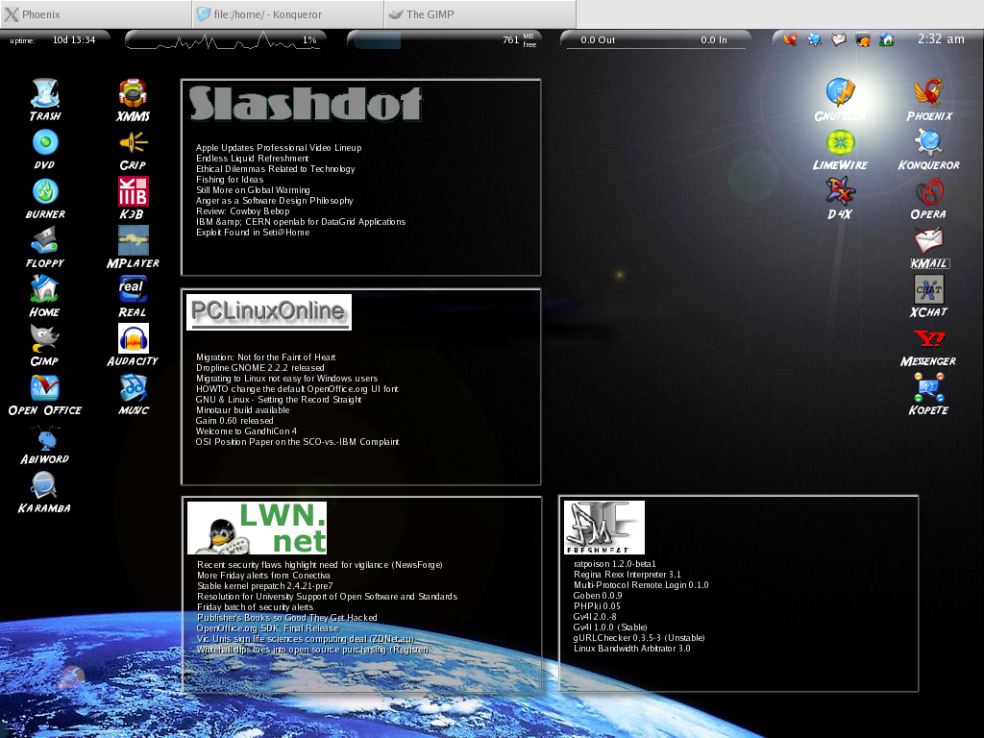Click the network 0.0 Out / 0.0 In monitor
This screenshot has width=984, height=738.
(655, 40)
